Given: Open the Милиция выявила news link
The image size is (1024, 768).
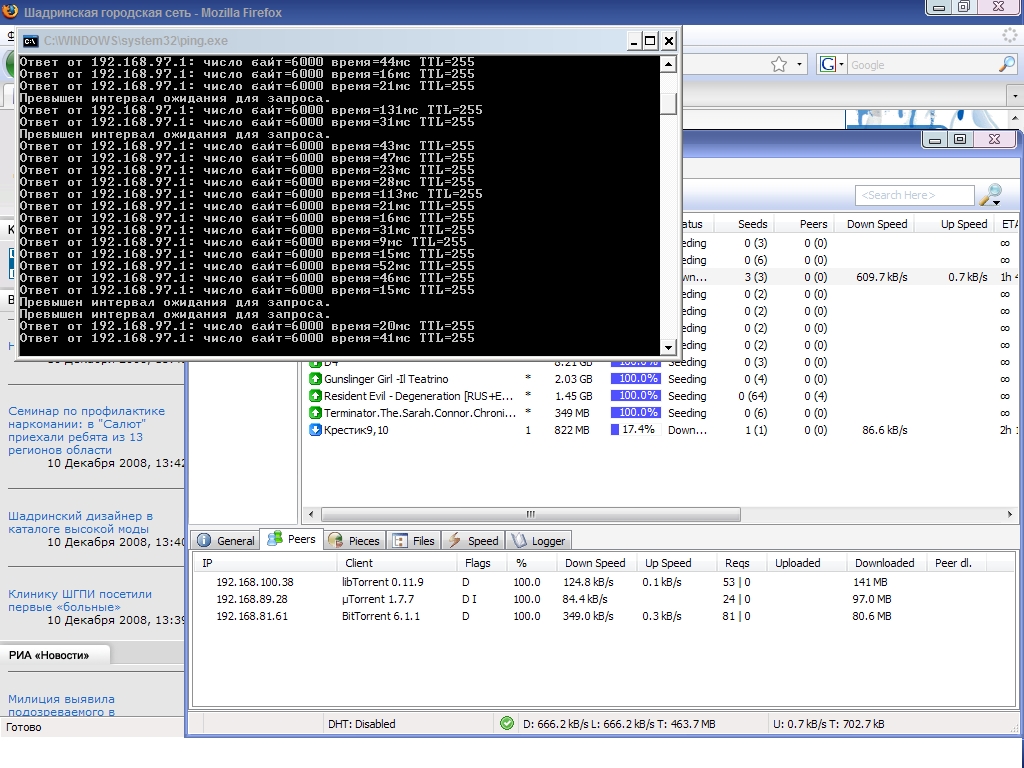Looking at the screenshot, I should tap(61, 705).
